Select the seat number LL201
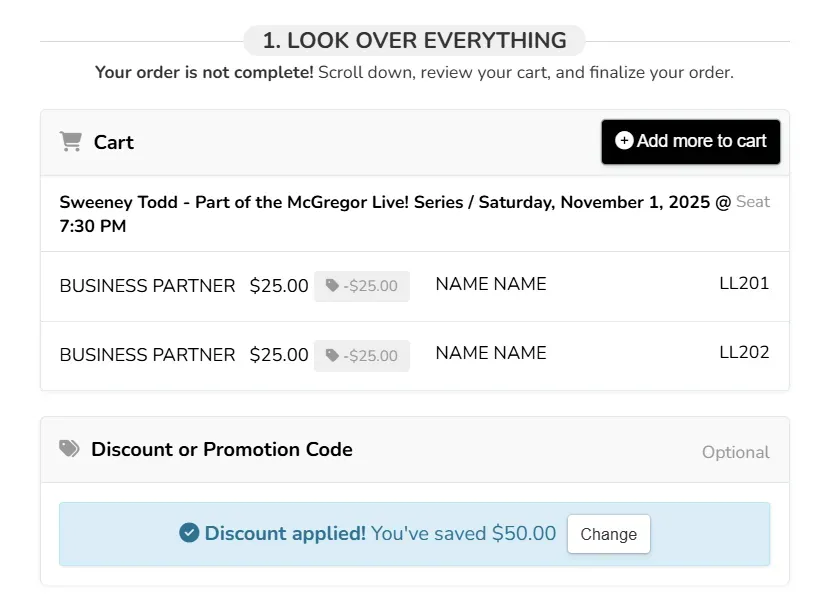Image resolution: width=818 pixels, height=599 pixels. [744, 284]
